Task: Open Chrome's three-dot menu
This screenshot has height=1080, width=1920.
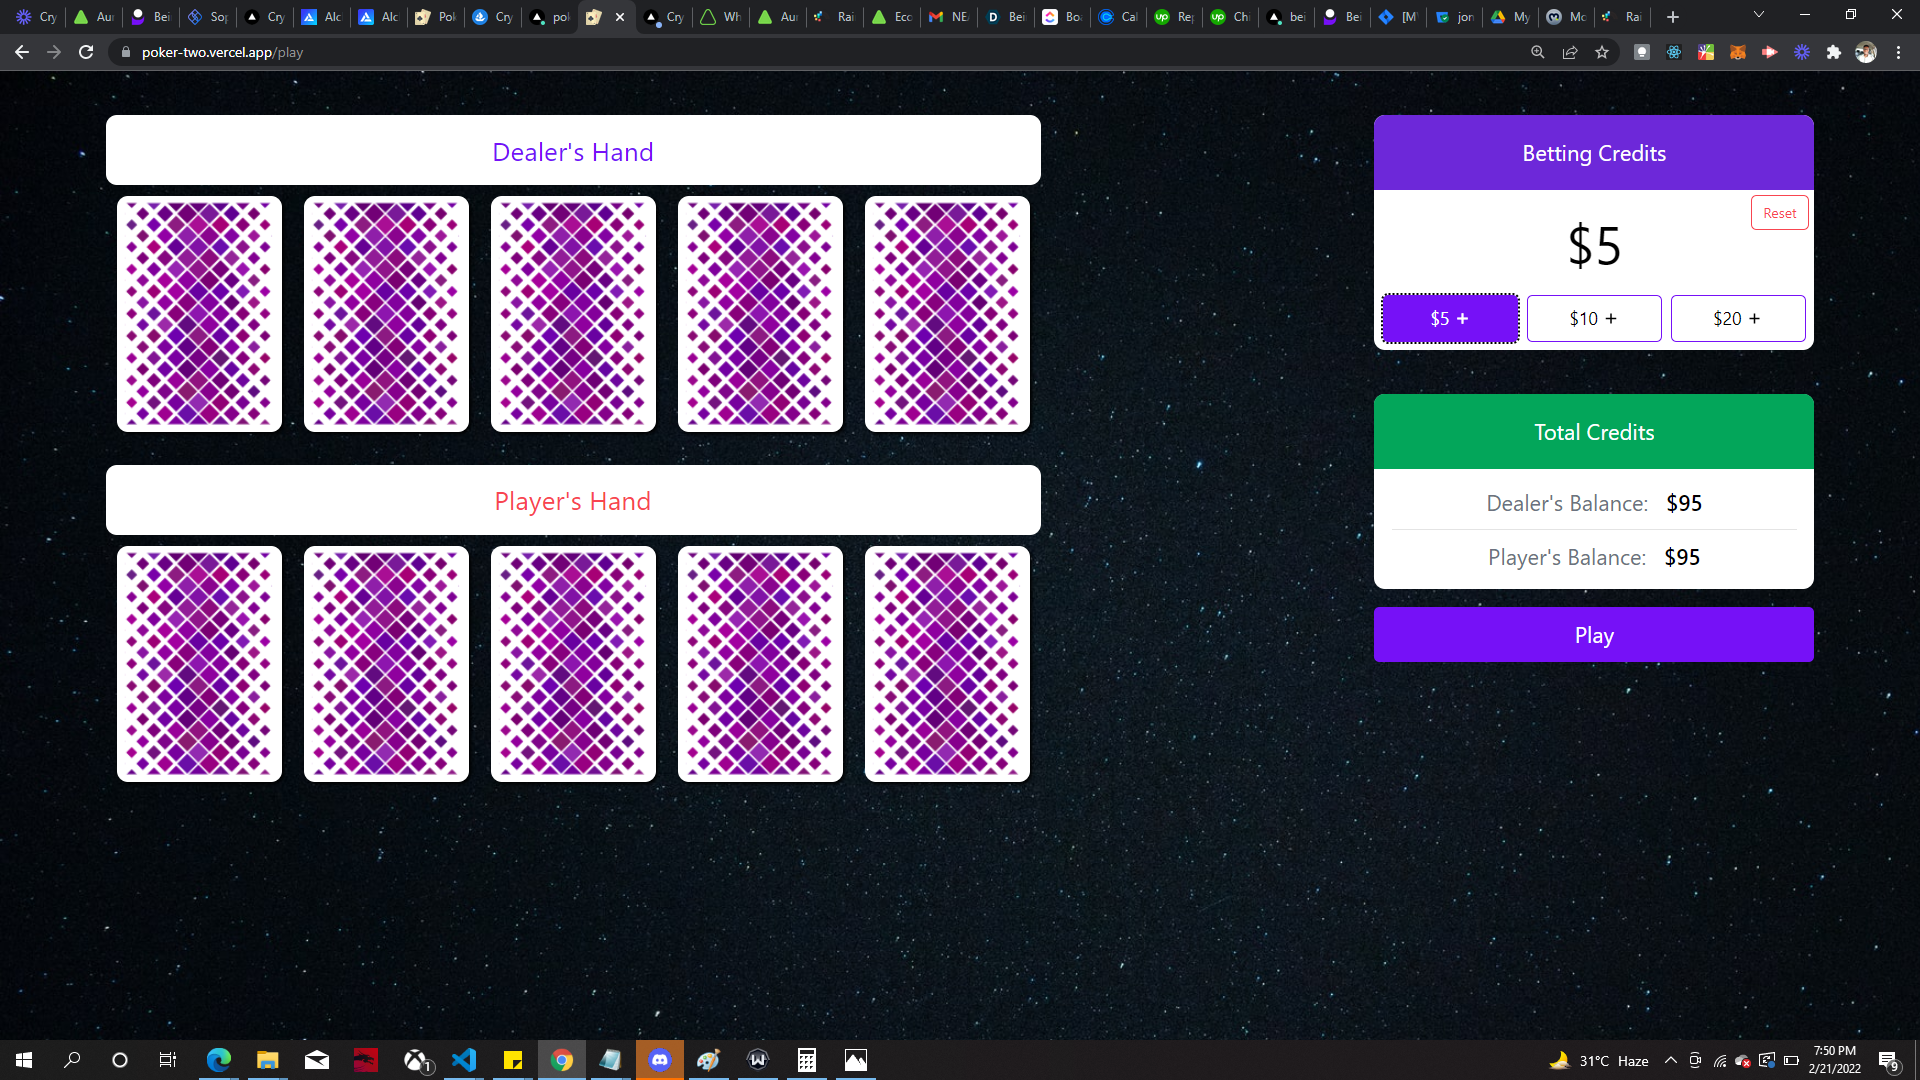Action: point(1898,52)
